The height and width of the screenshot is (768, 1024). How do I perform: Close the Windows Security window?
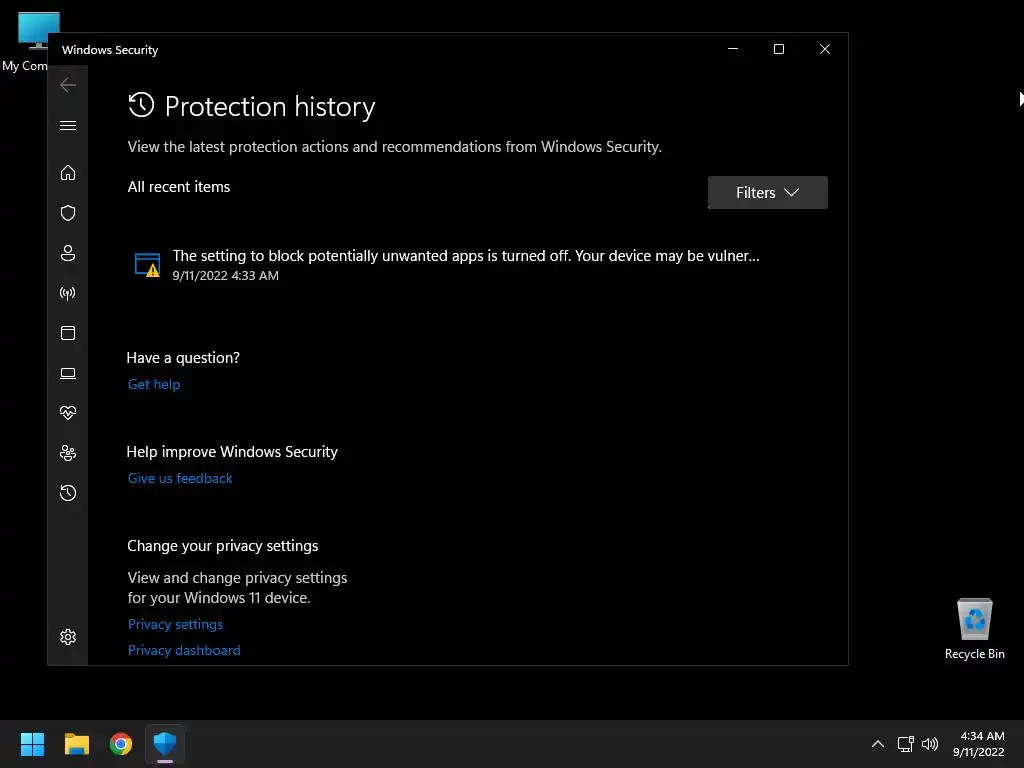coord(825,49)
